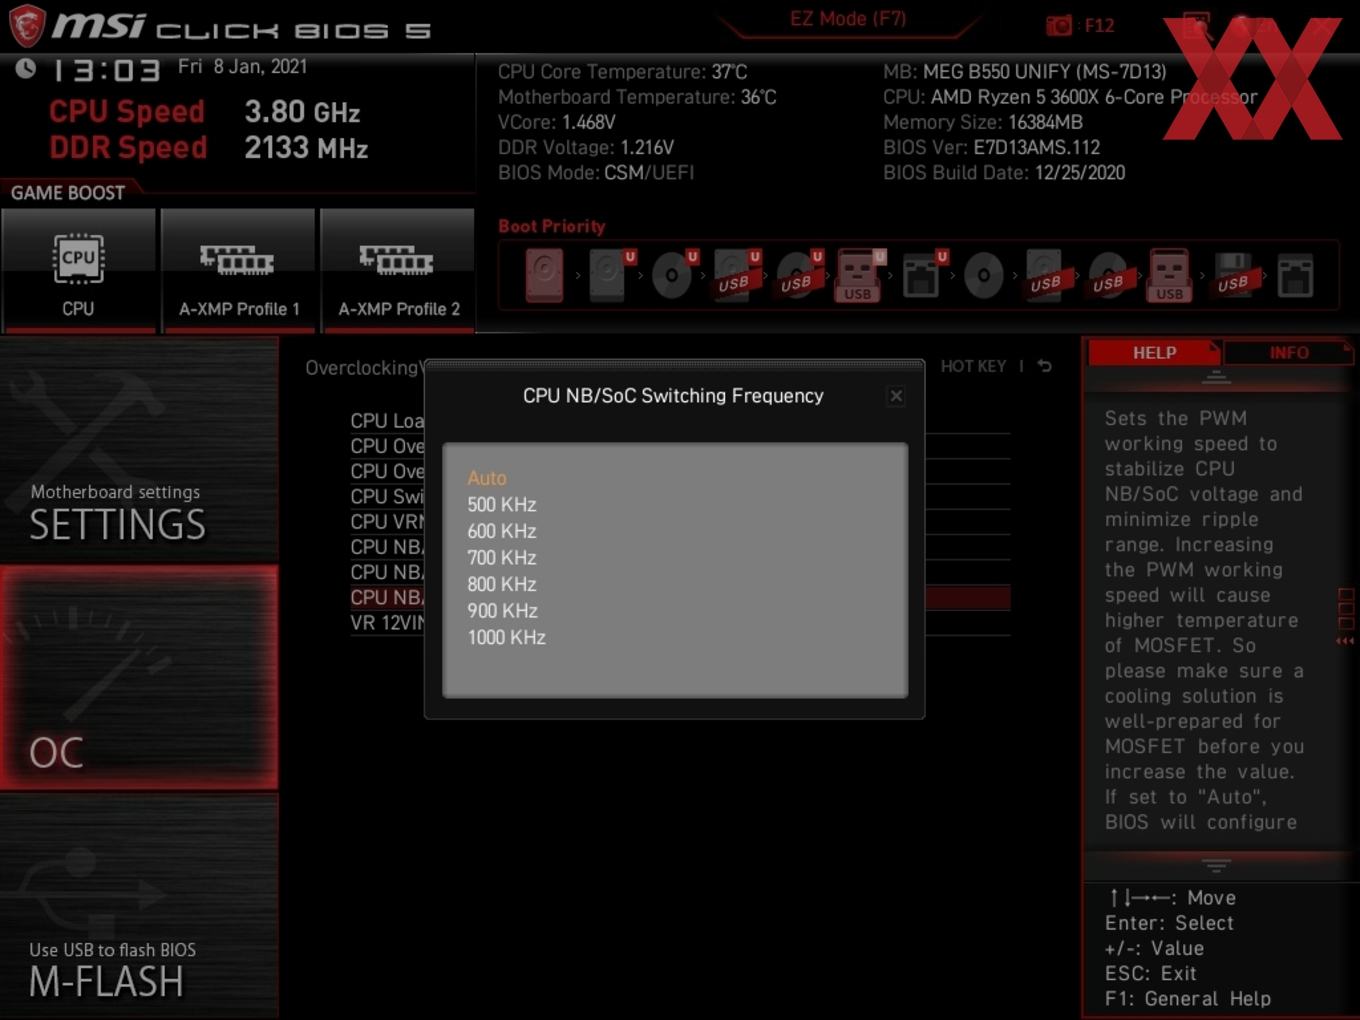Click the 'Memory Size: 16384MB' text

click(983, 122)
